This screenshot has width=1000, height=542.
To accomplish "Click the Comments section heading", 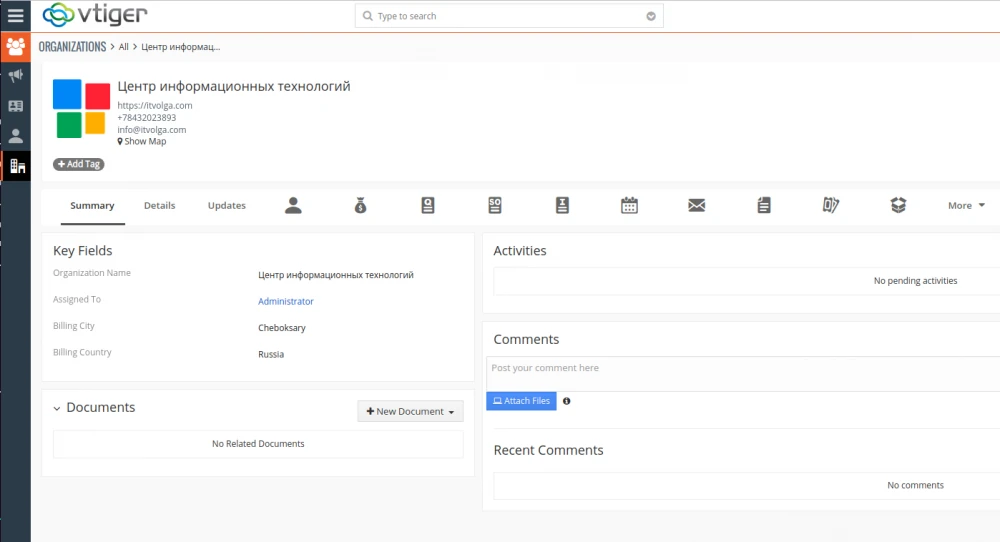I will point(526,339).
